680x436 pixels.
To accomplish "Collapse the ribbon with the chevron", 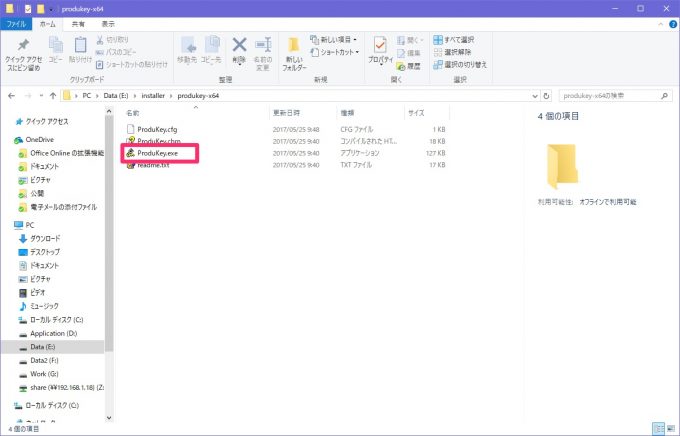I will point(660,24).
